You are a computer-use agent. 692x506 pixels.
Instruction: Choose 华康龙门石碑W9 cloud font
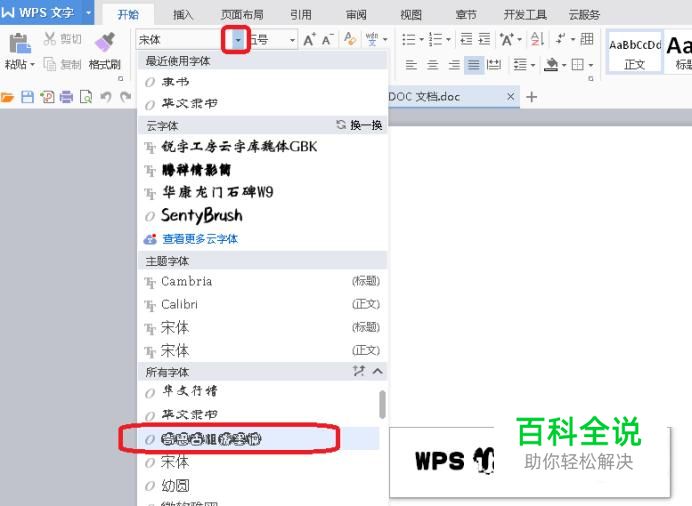click(x=262, y=192)
